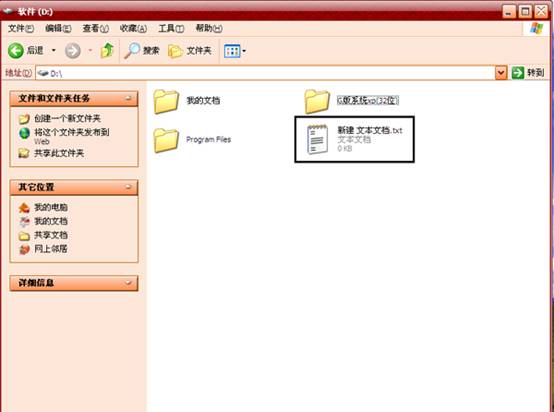The image size is (554, 412).
Task: Collapse the 文件和文件夹任务 panel
Action: tap(128, 98)
